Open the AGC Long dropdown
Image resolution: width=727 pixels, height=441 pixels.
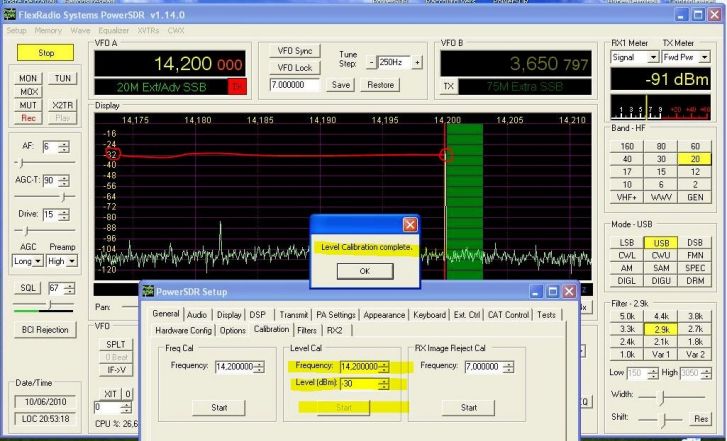[x=27, y=261]
